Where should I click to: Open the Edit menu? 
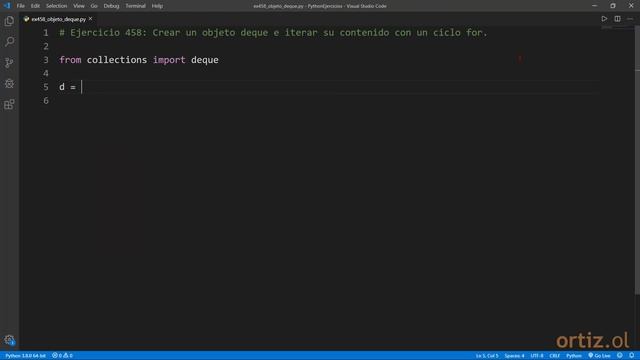(36, 6)
